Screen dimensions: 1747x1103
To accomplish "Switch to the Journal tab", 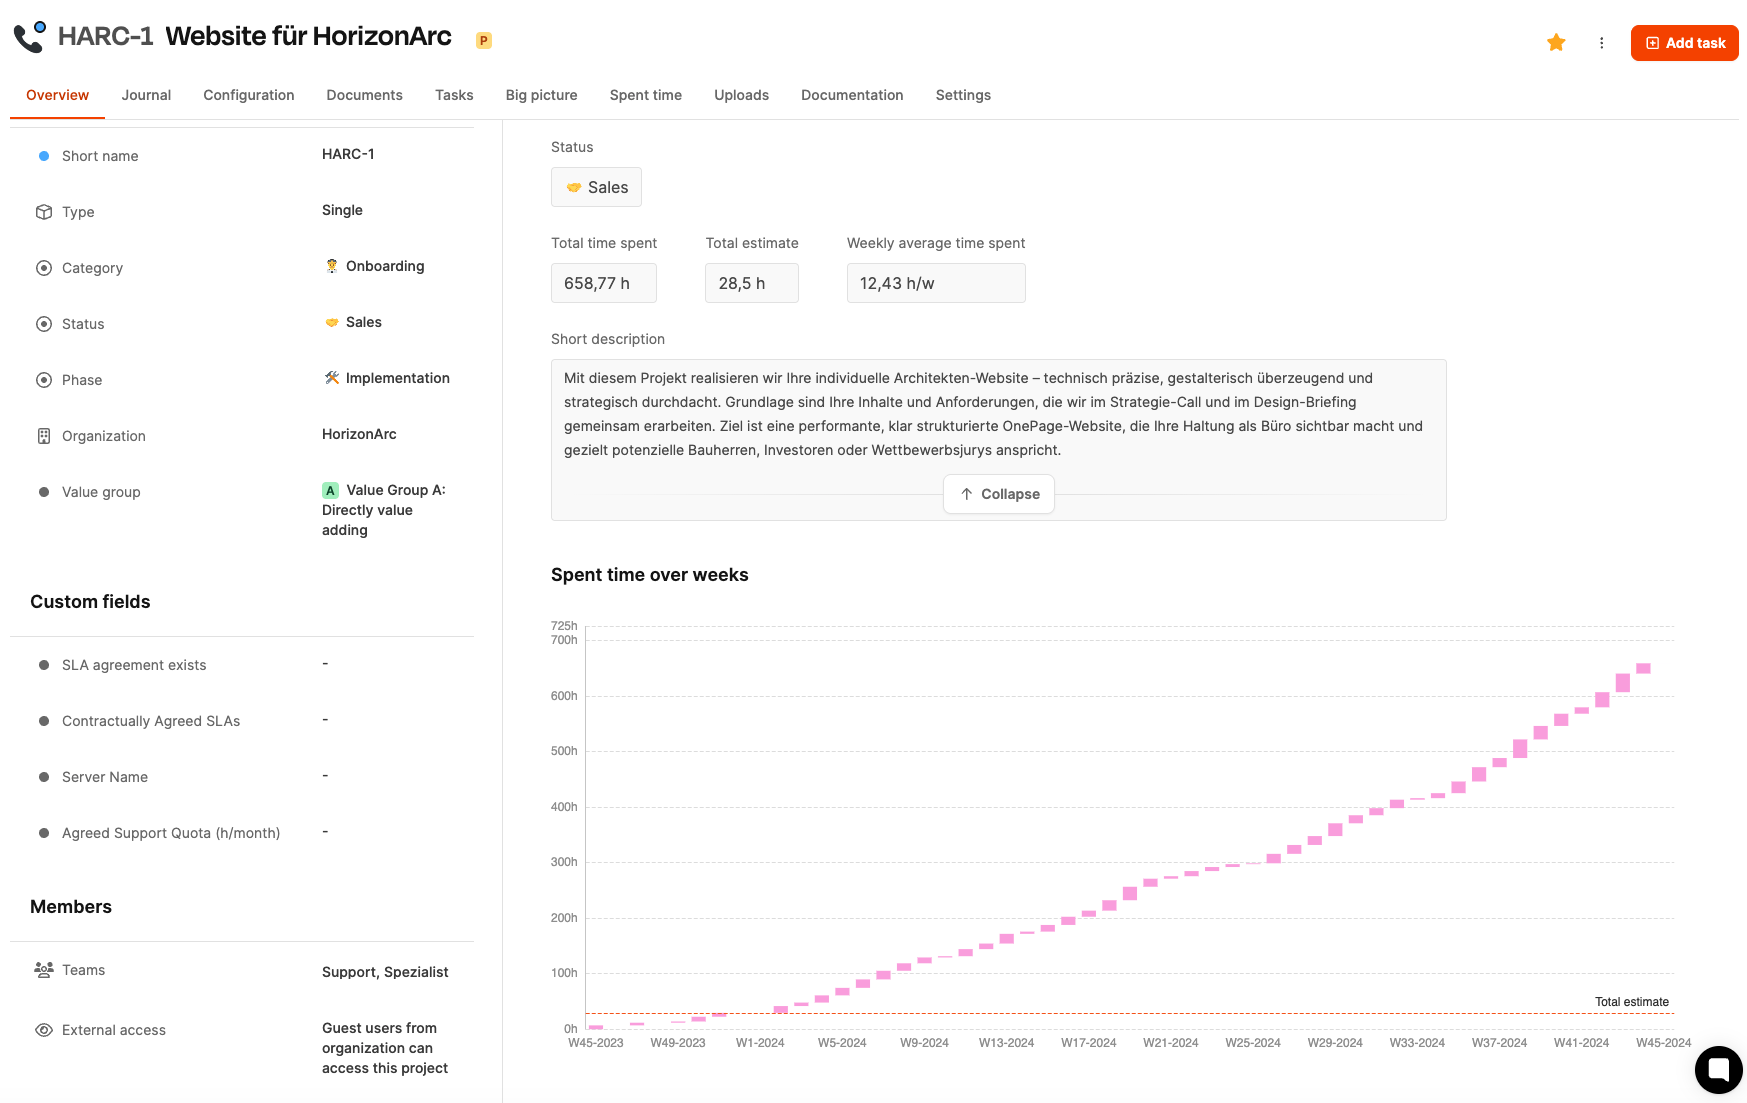I will 146,95.
